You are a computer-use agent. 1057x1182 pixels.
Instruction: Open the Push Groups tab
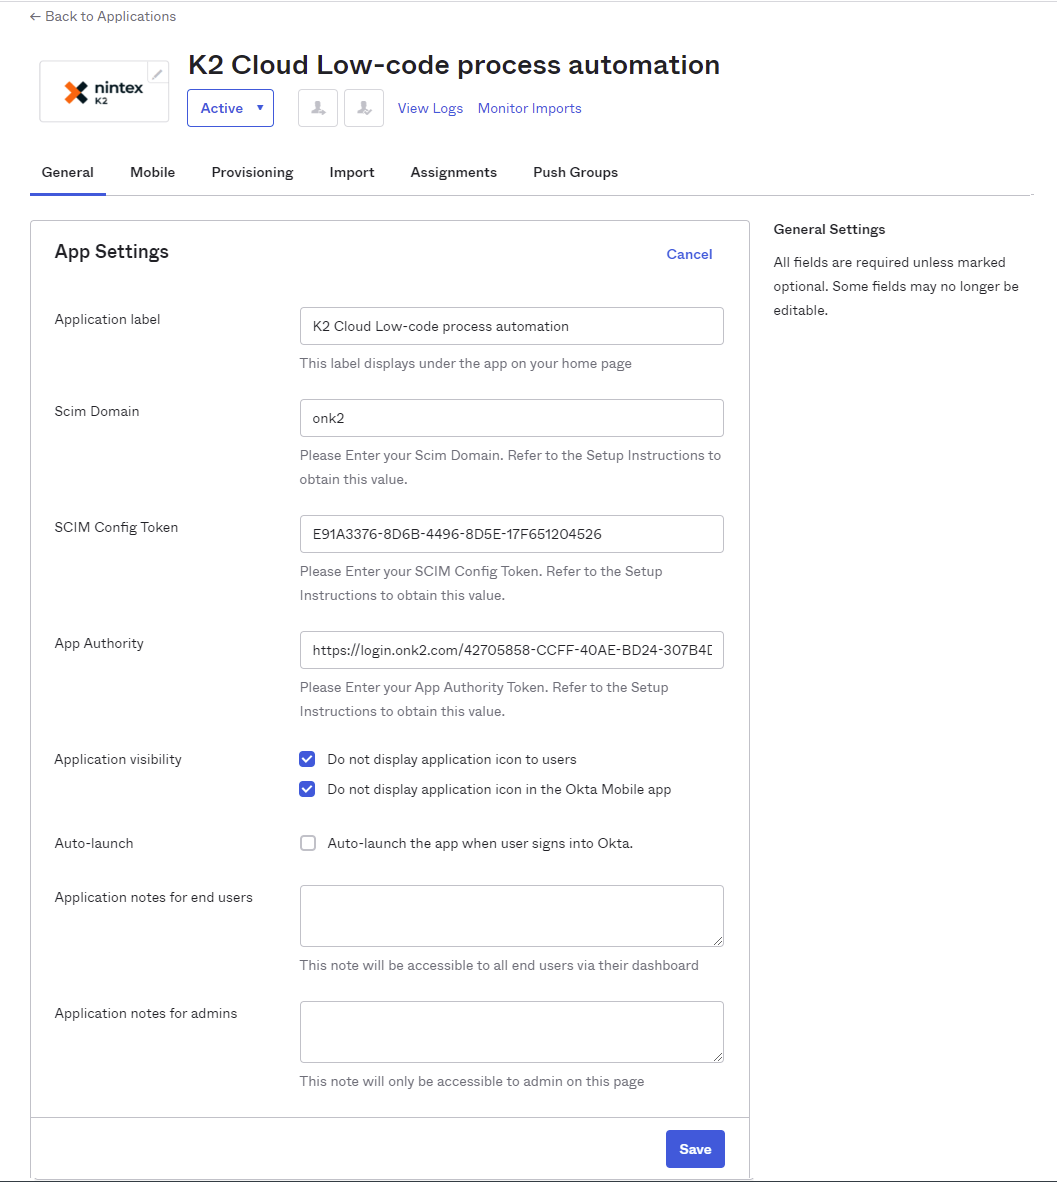575,172
